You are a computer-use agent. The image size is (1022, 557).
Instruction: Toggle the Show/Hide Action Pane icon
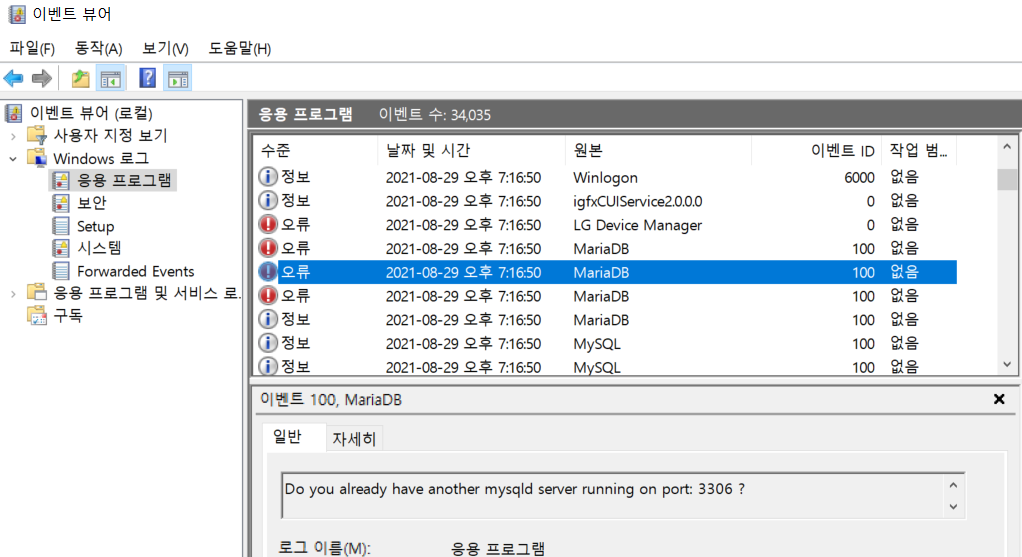pyautogui.click(x=178, y=79)
